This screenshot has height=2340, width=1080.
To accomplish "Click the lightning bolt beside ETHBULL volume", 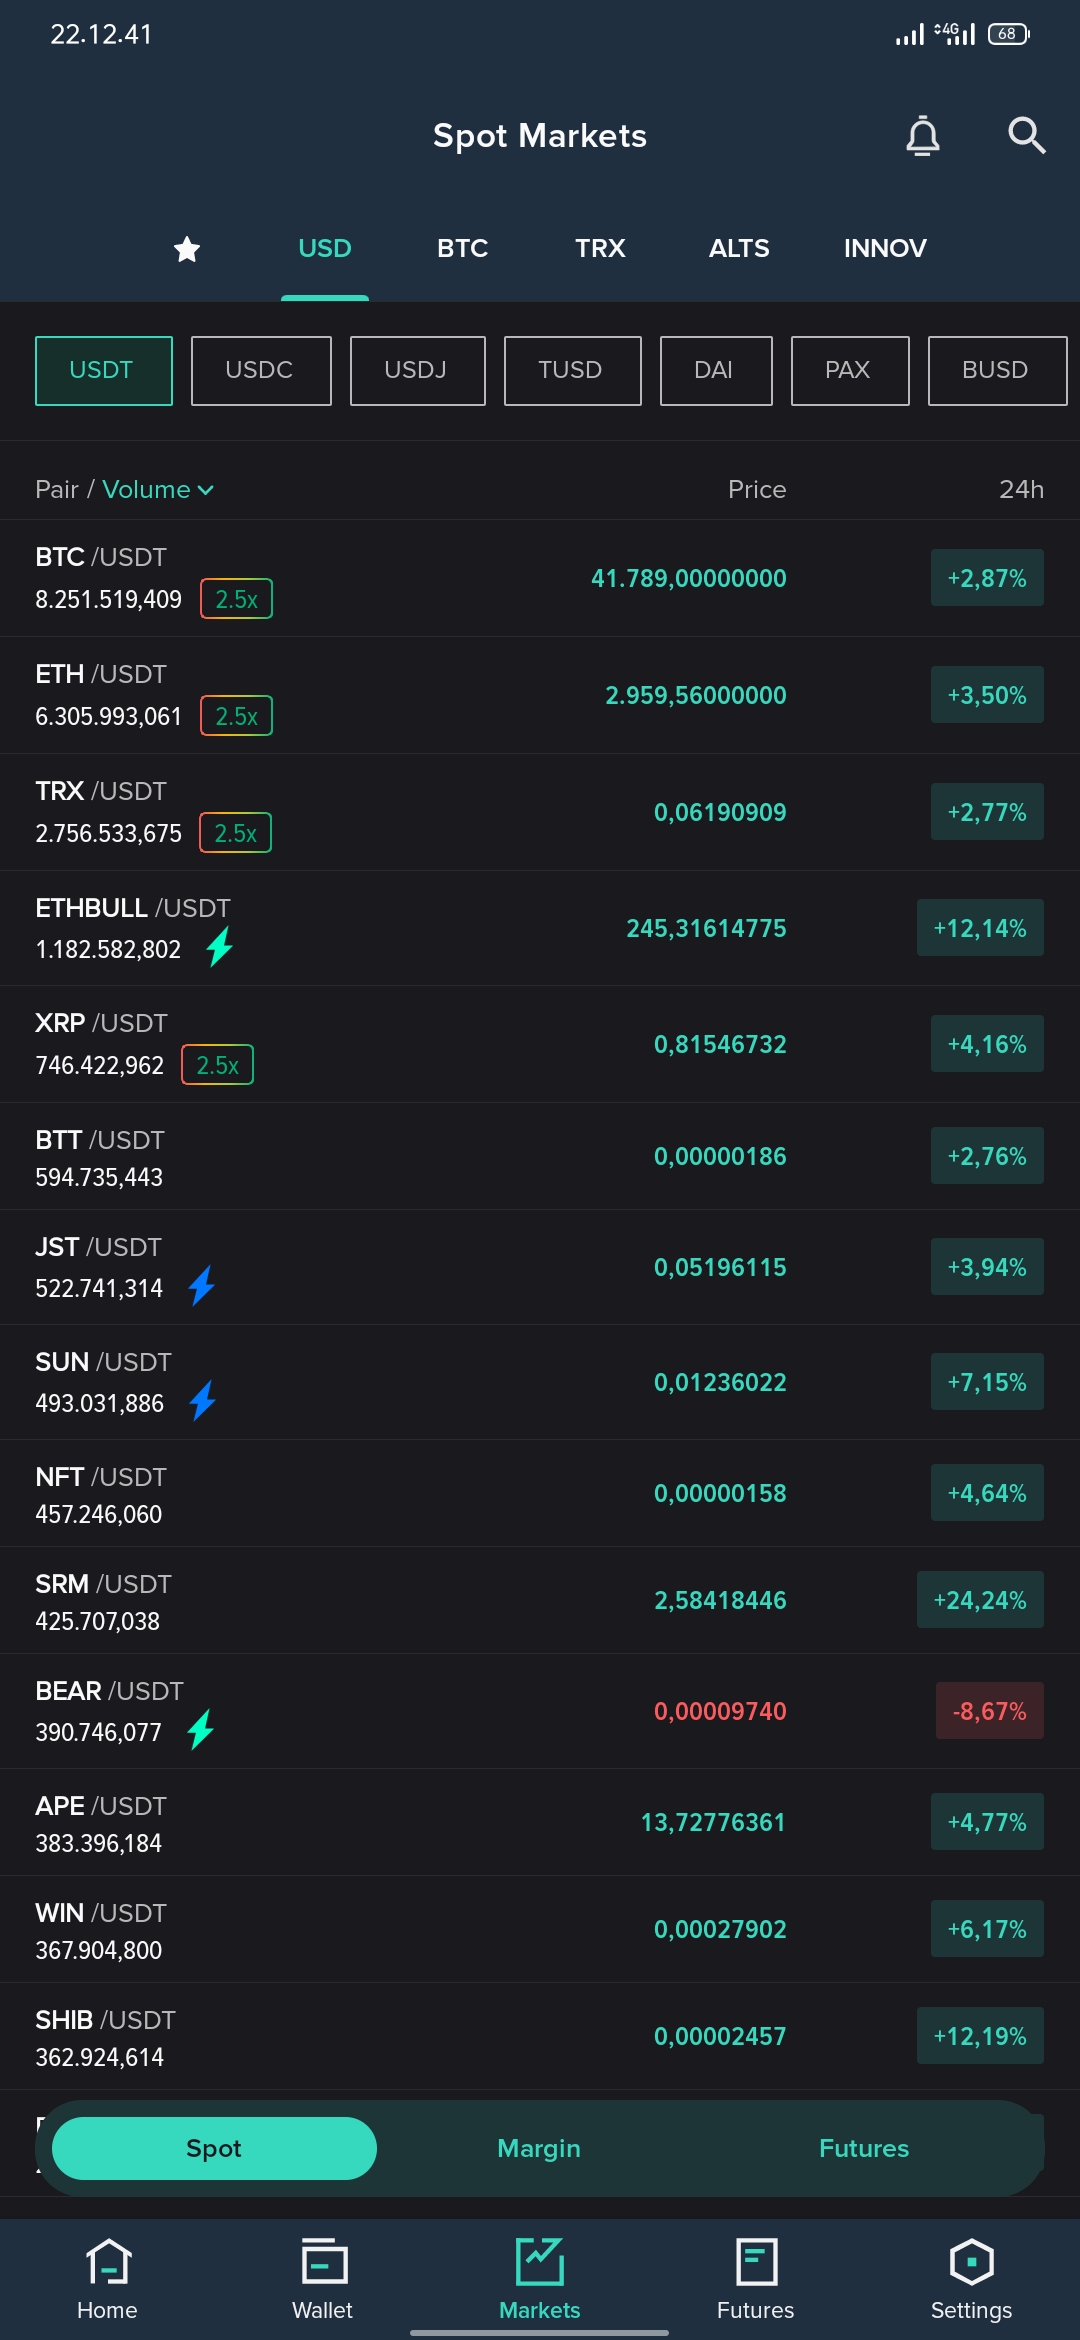I will coord(220,947).
